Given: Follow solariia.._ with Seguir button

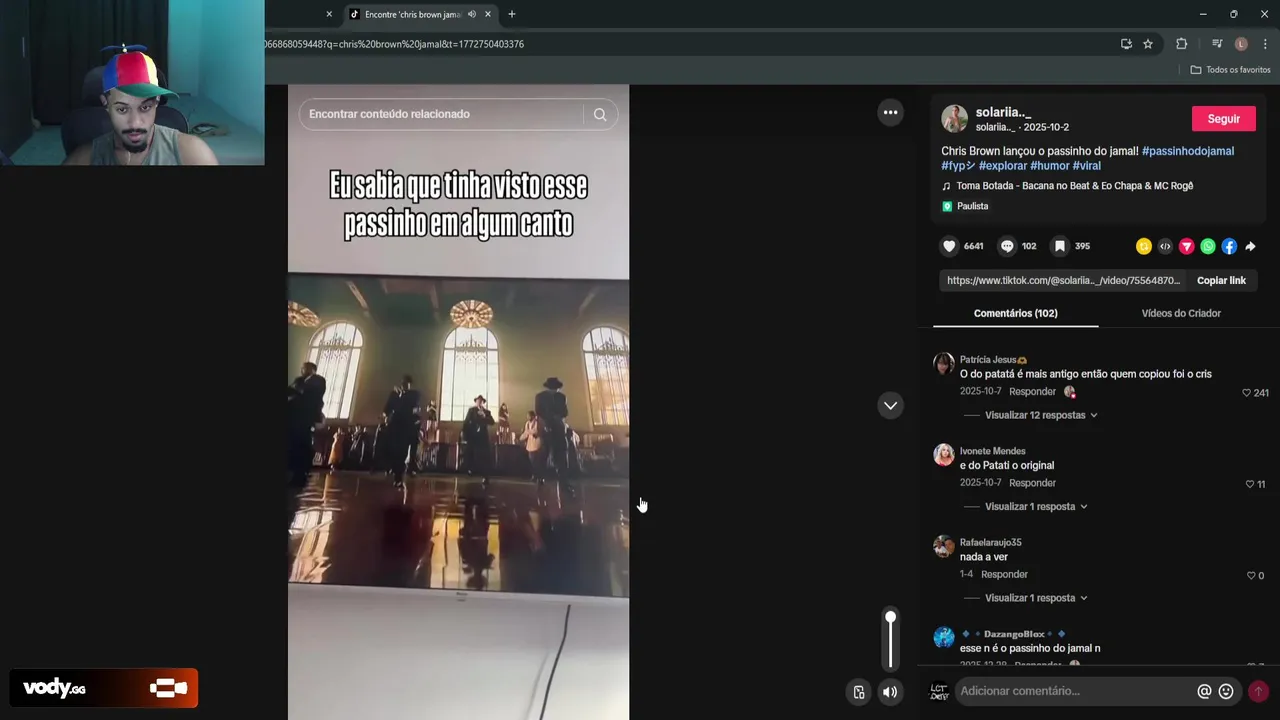Looking at the screenshot, I should tap(1223, 118).
